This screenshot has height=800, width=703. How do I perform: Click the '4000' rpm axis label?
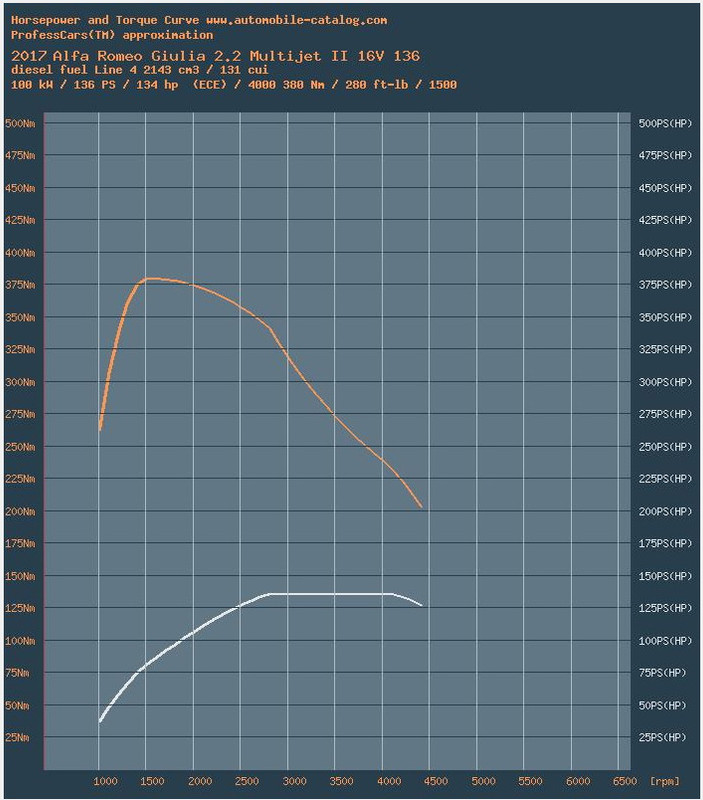tap(389, 782)
